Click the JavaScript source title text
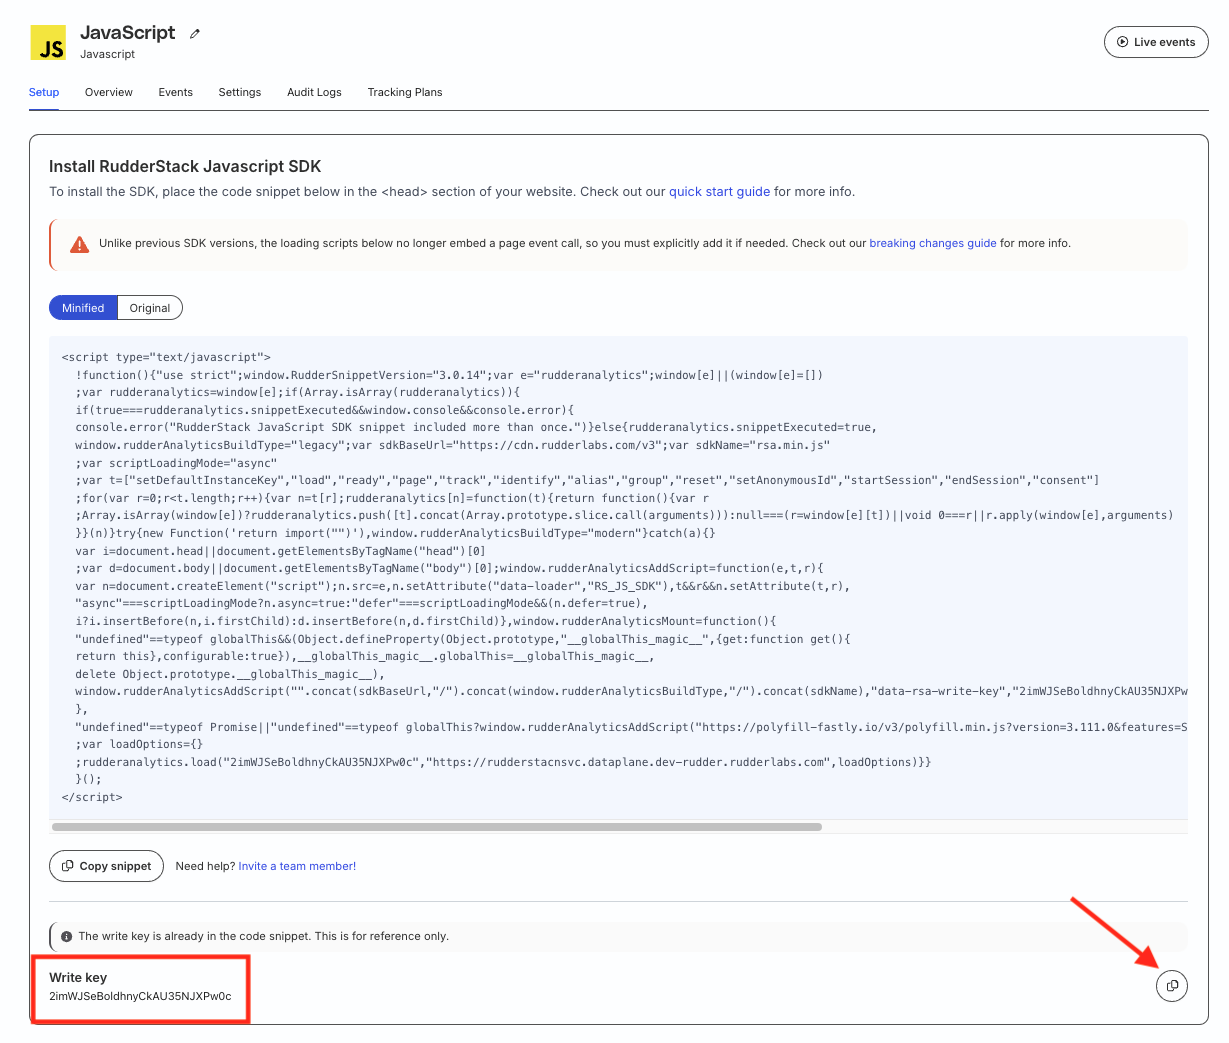Screen dimensions: 1229x1043 pyautogui.click(x=128, y=32)
